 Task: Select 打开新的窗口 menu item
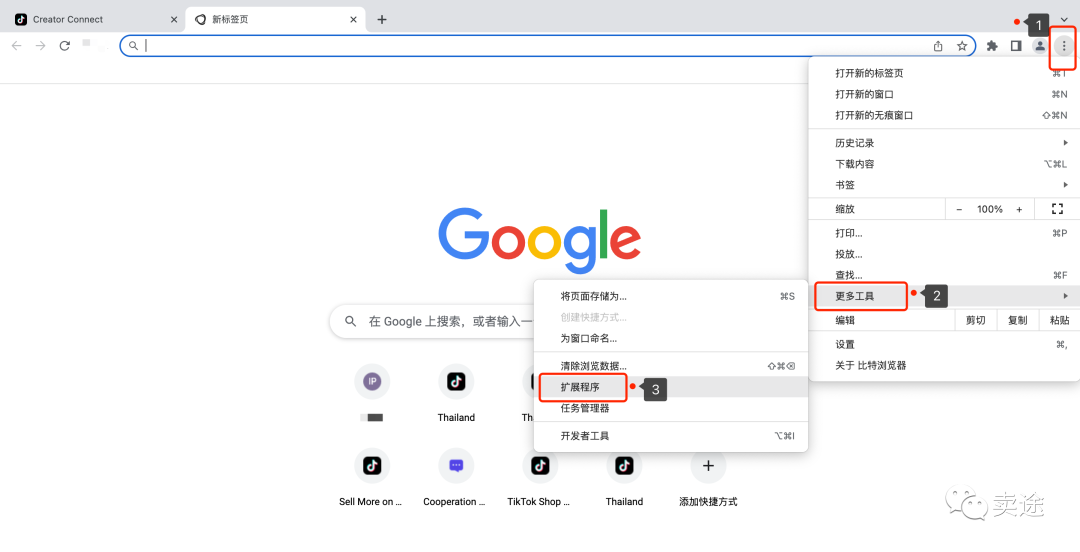pyautogui.click(x=944, y=94)
